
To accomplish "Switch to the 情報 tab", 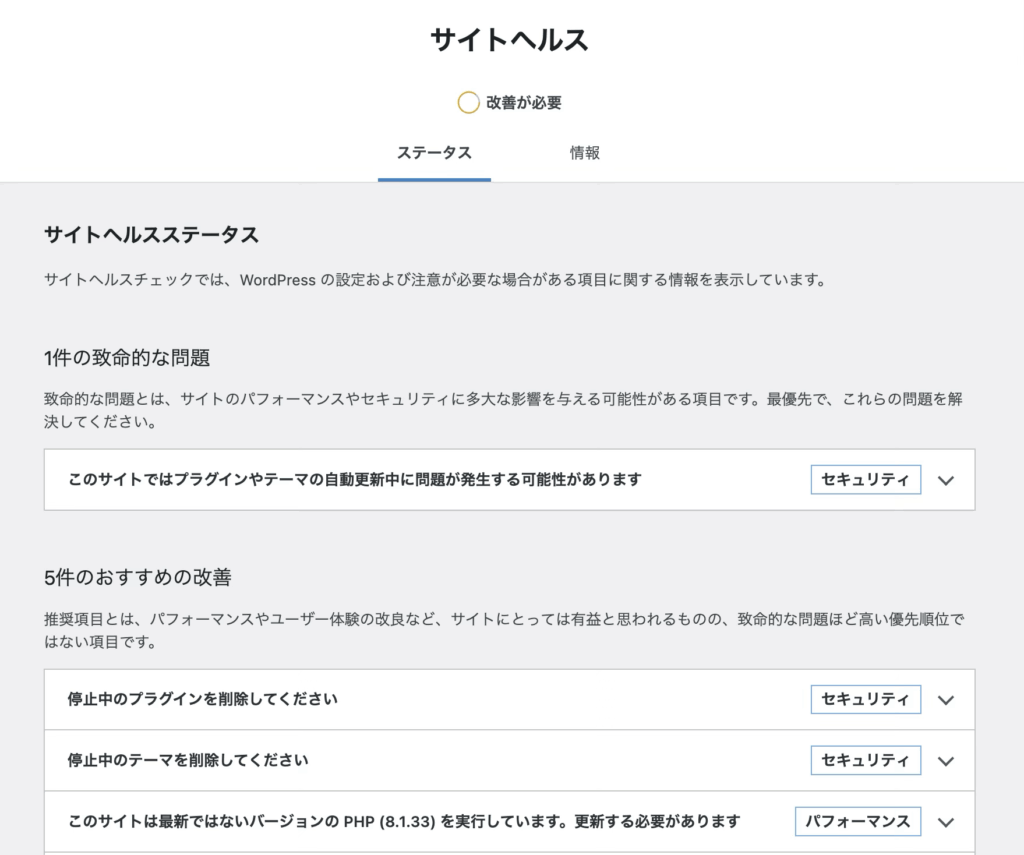I will coord(585,152).
